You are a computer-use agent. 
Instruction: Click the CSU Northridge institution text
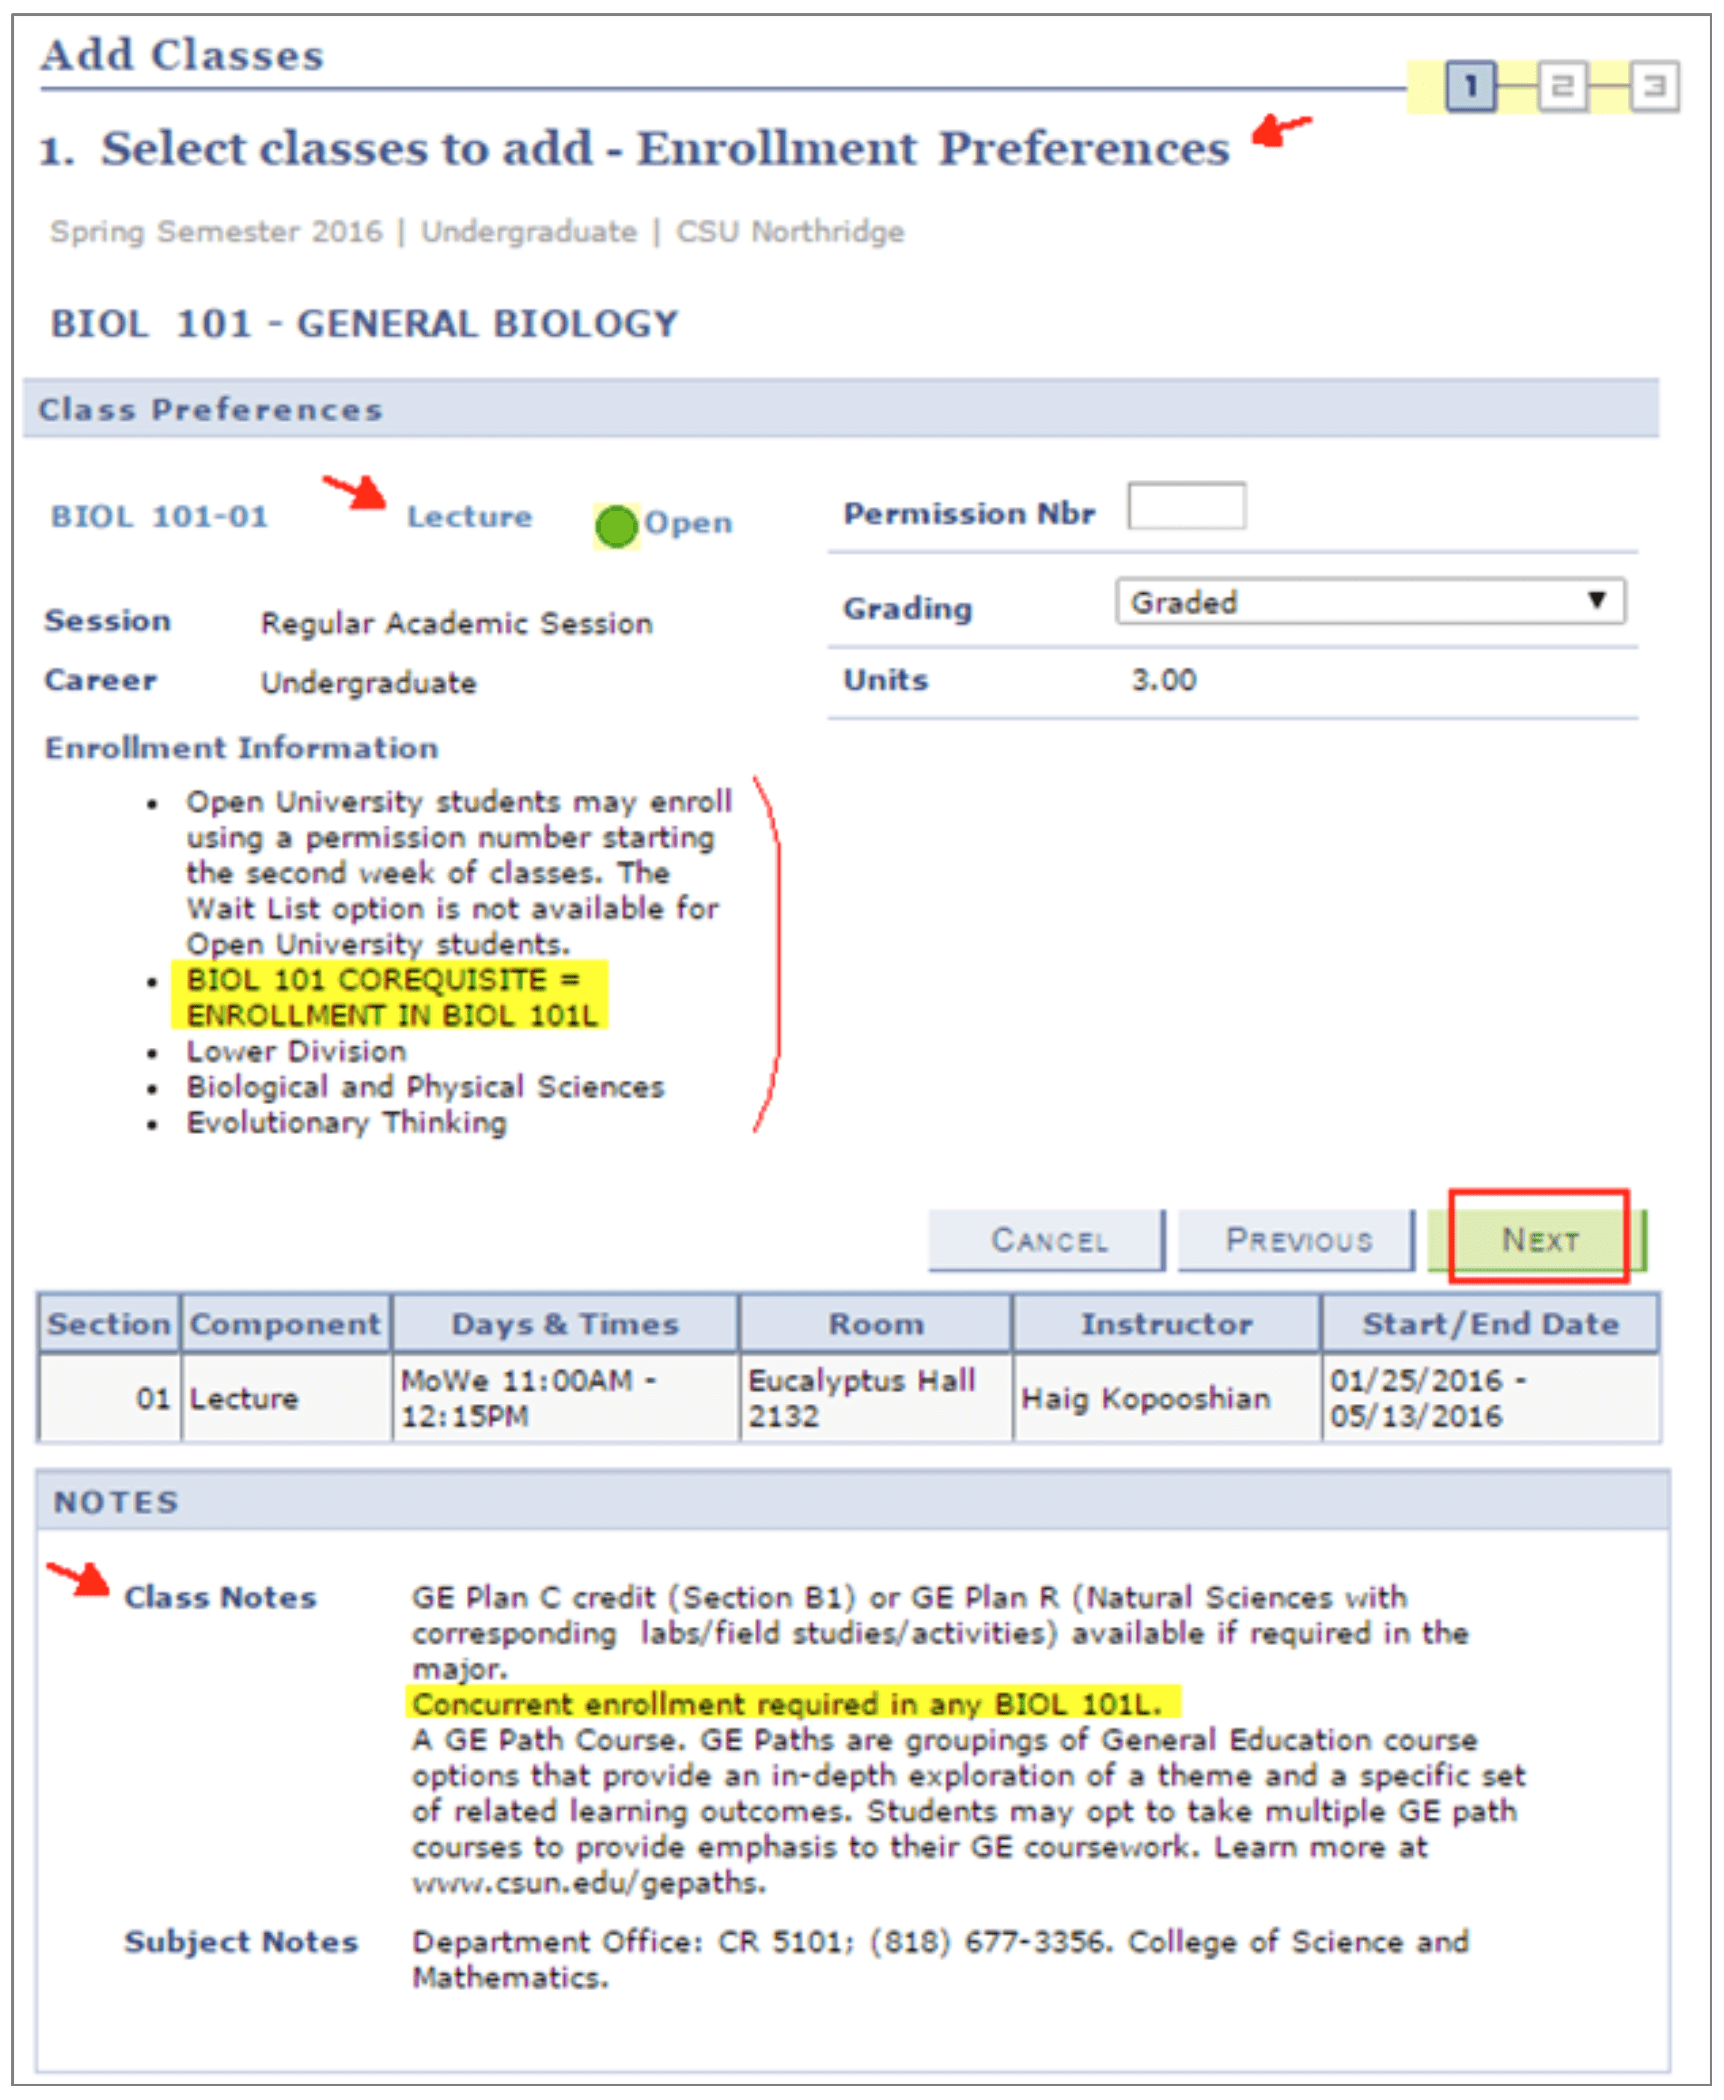click(x=790, y=232)
